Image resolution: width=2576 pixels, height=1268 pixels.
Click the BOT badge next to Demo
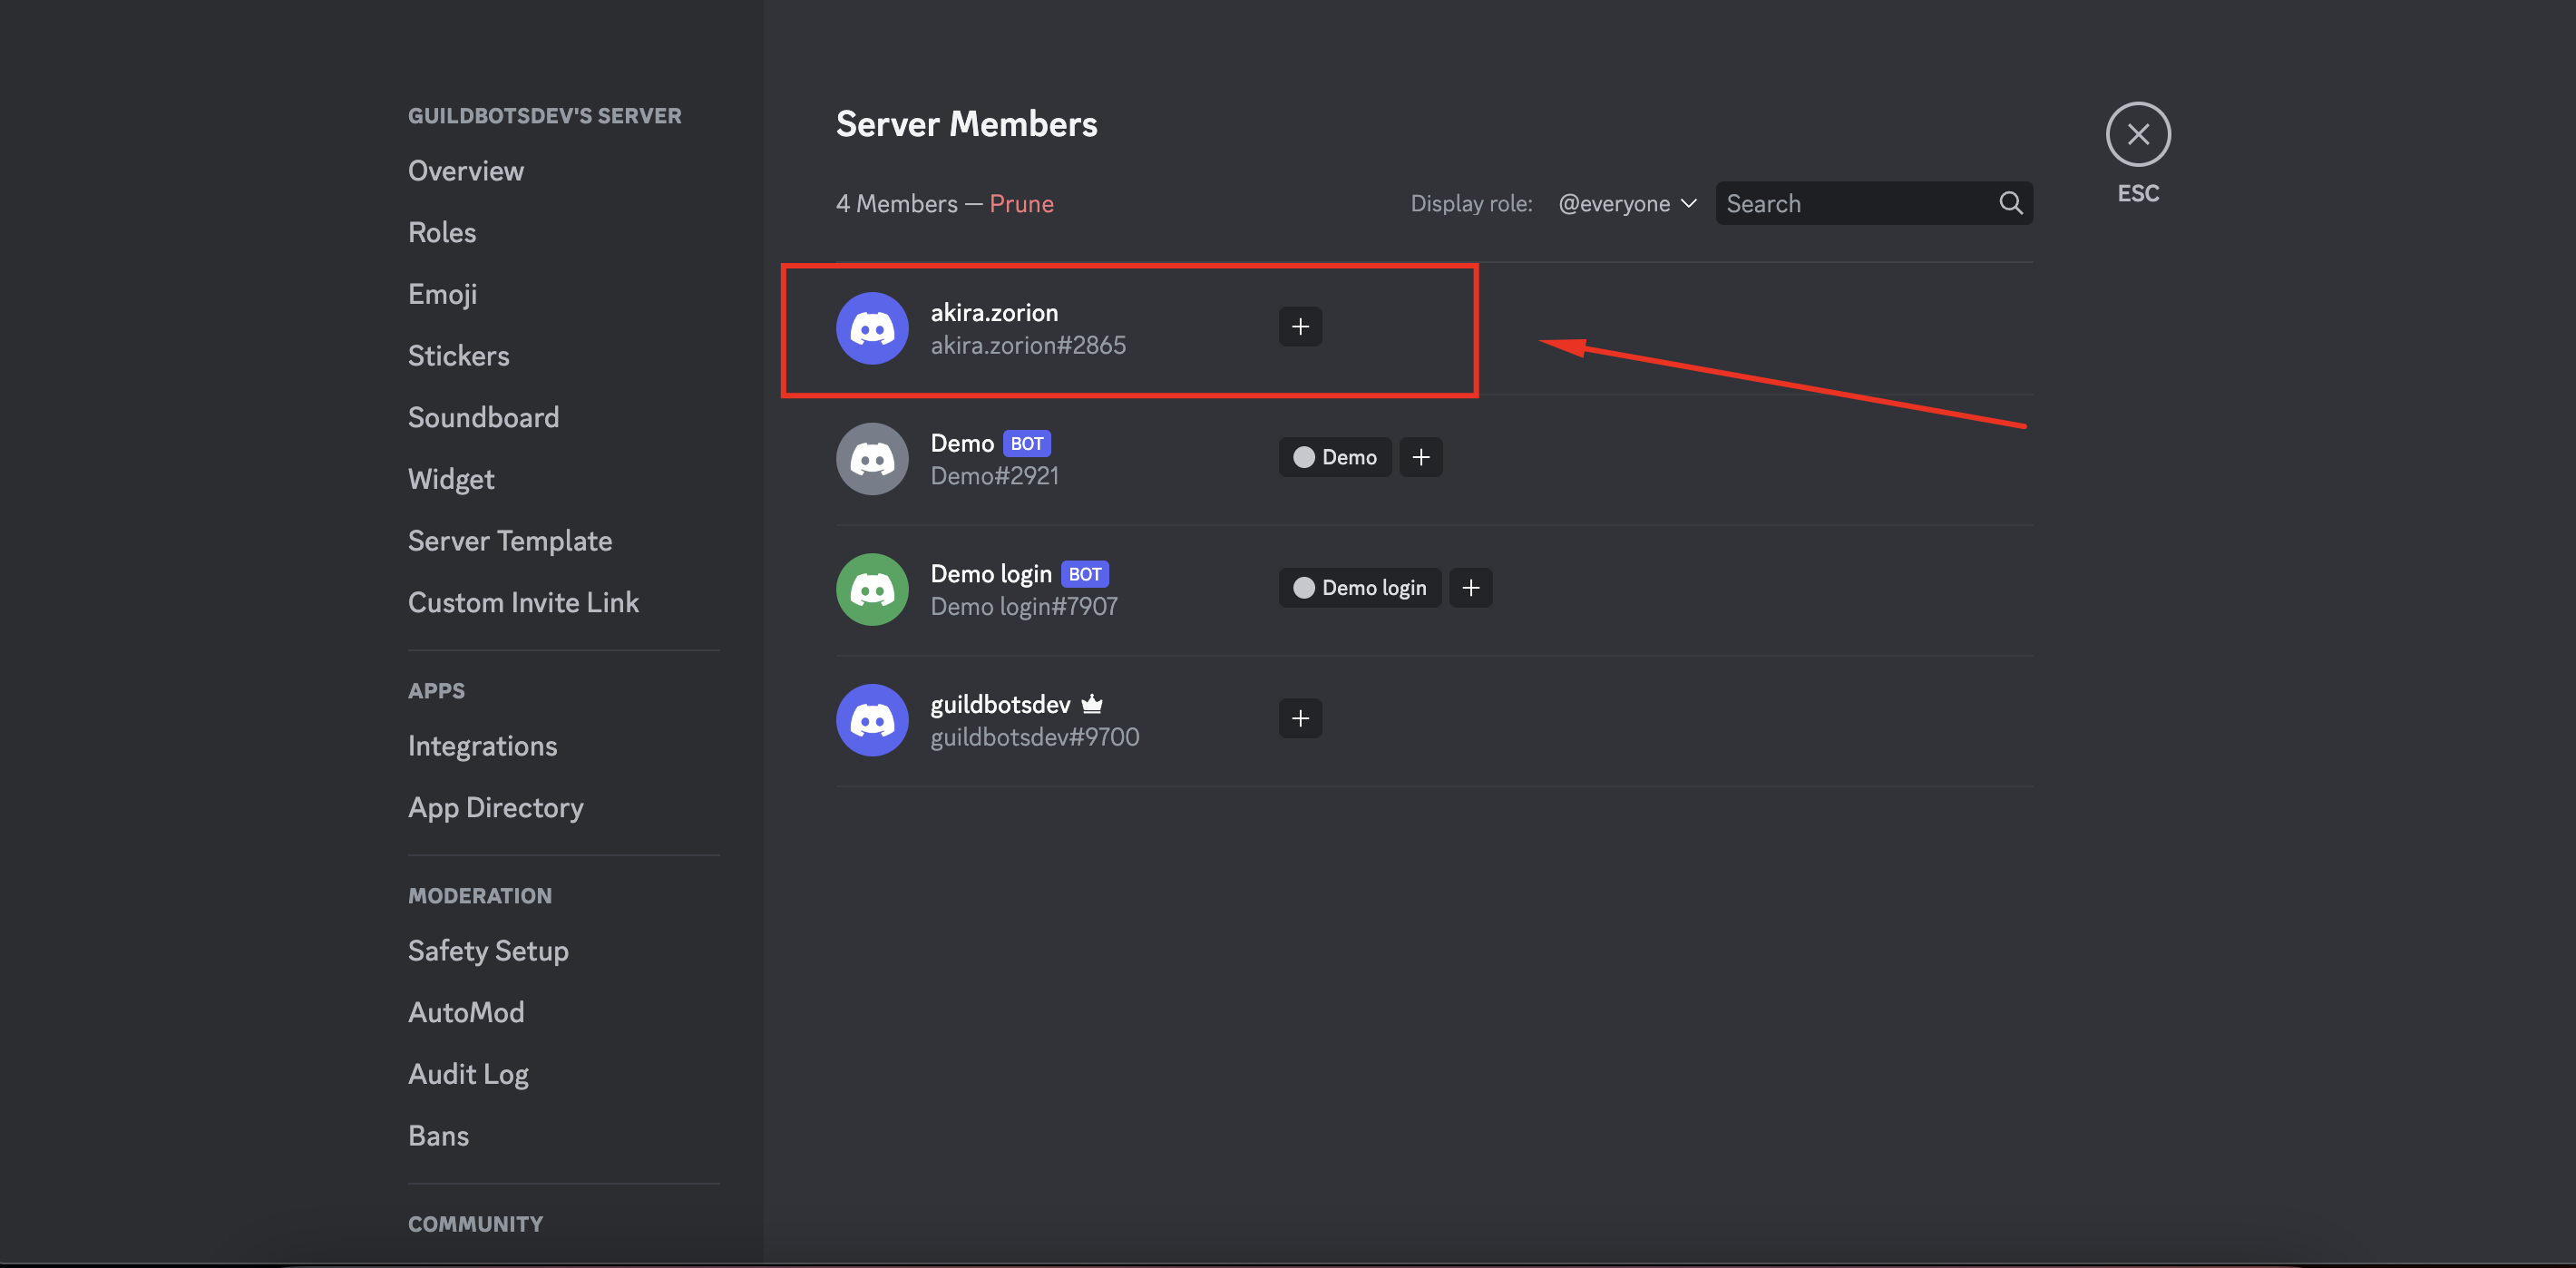click(x=1027, y=443)
